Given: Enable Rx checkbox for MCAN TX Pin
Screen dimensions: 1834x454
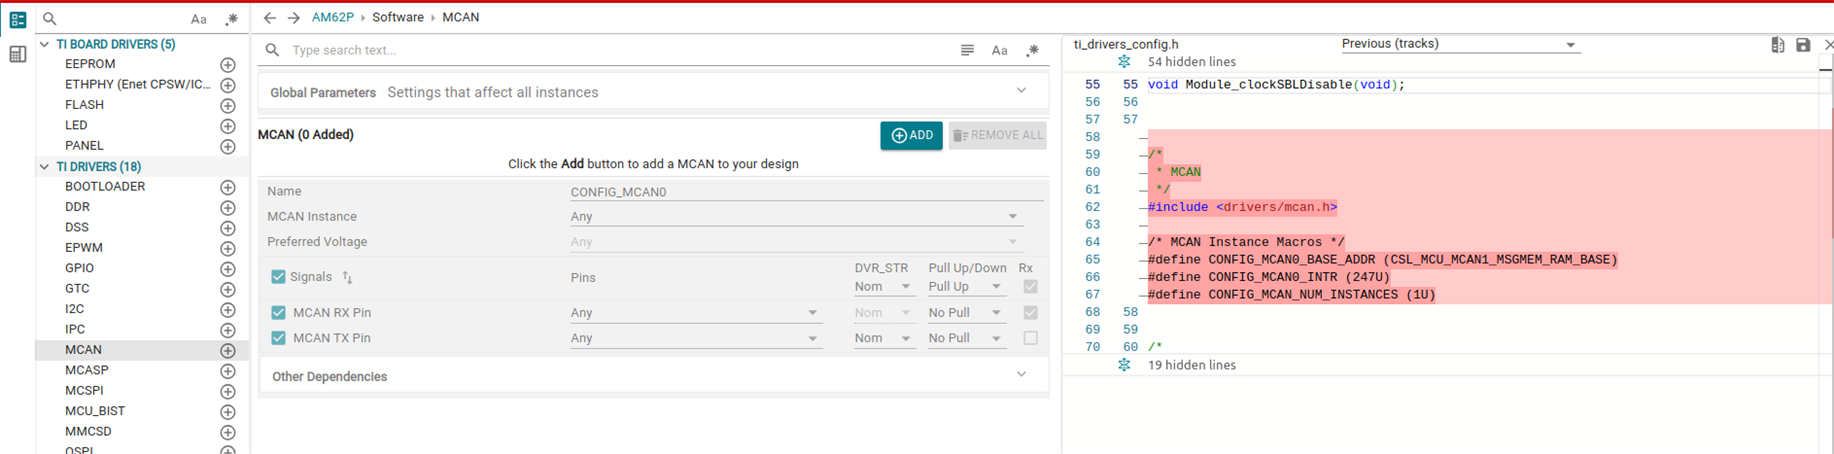Looking at the screenshot, I should click(x=1030, y=338).
